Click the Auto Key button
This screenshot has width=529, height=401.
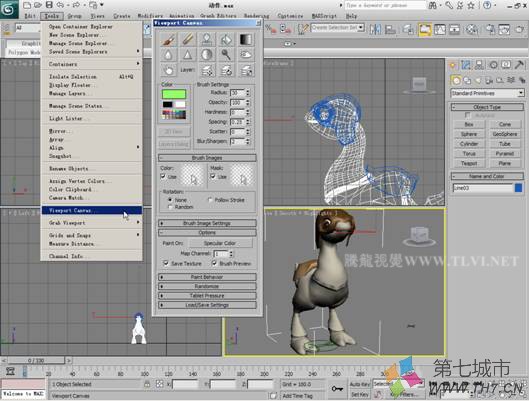click(x=359, y=384)
